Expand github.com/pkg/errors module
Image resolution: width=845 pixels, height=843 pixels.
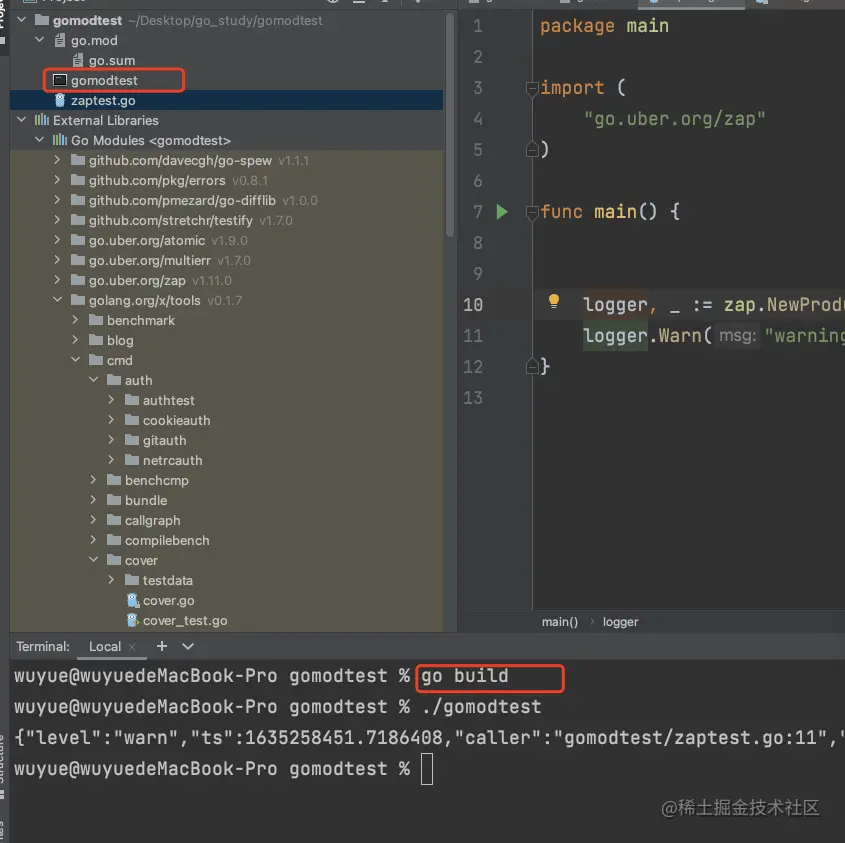click(x=57, y=179)
